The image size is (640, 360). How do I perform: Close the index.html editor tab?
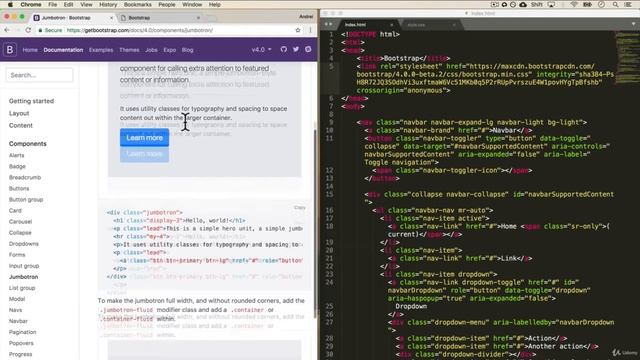pos(391,25)
